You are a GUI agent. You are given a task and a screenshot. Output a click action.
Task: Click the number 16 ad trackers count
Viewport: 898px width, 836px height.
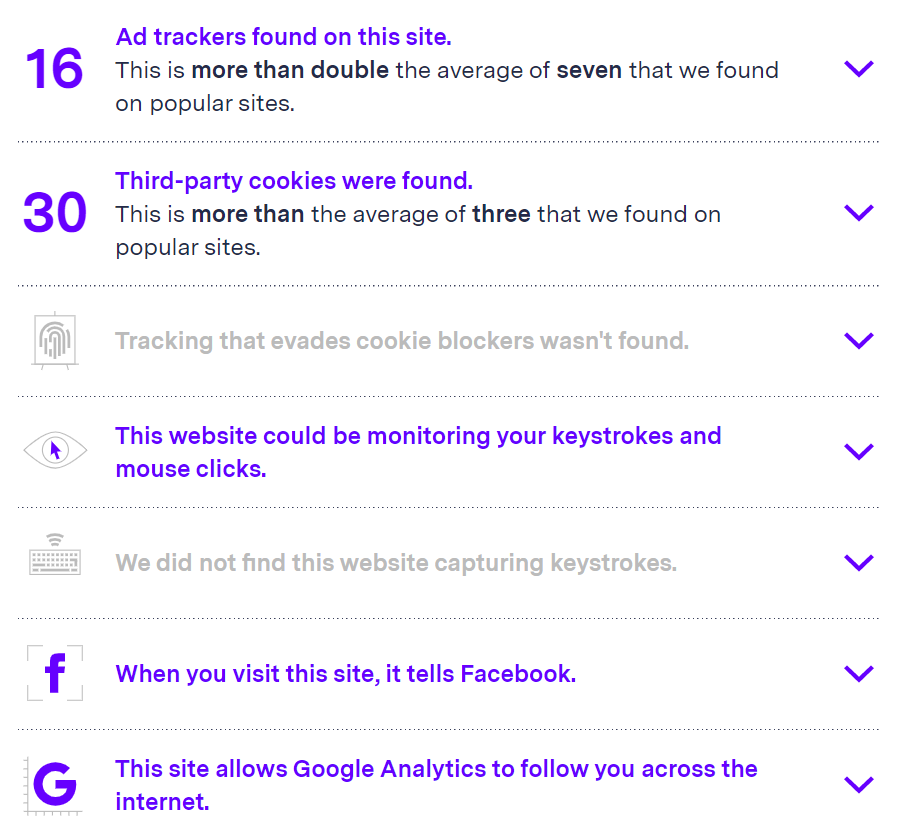54,69
